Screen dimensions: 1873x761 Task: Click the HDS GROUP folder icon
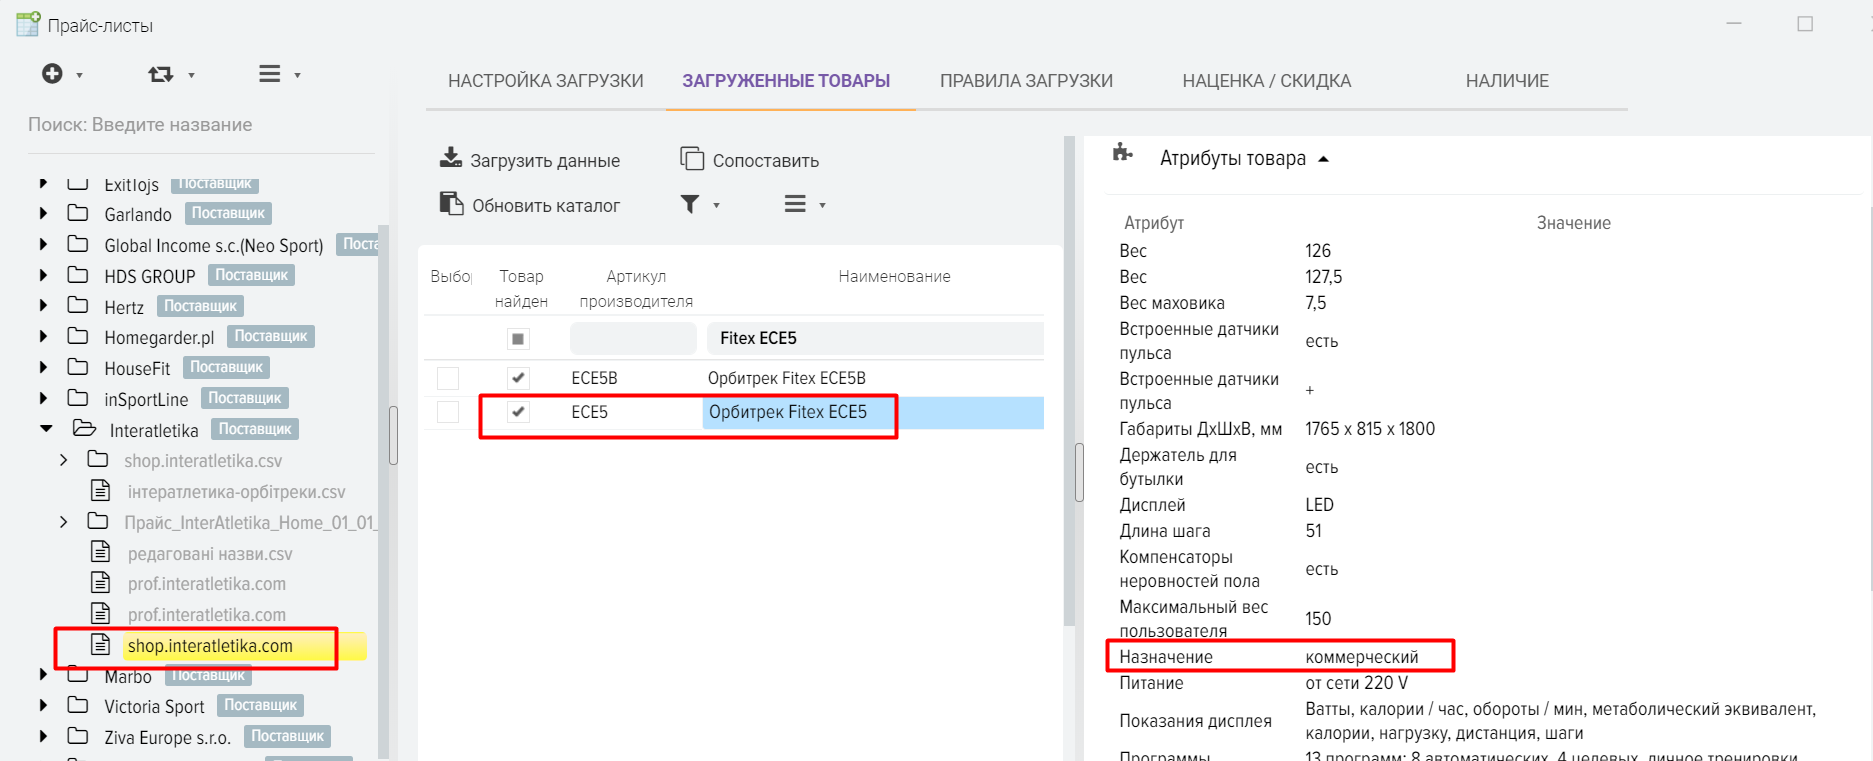pyautogui.click(x=78, y=275)
